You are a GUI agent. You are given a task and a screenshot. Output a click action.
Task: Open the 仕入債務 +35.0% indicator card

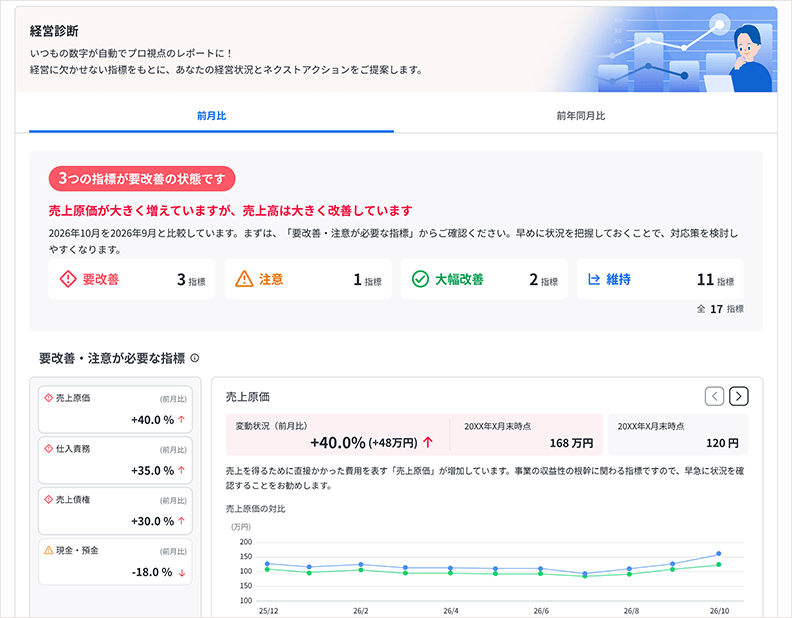[115, 460]
